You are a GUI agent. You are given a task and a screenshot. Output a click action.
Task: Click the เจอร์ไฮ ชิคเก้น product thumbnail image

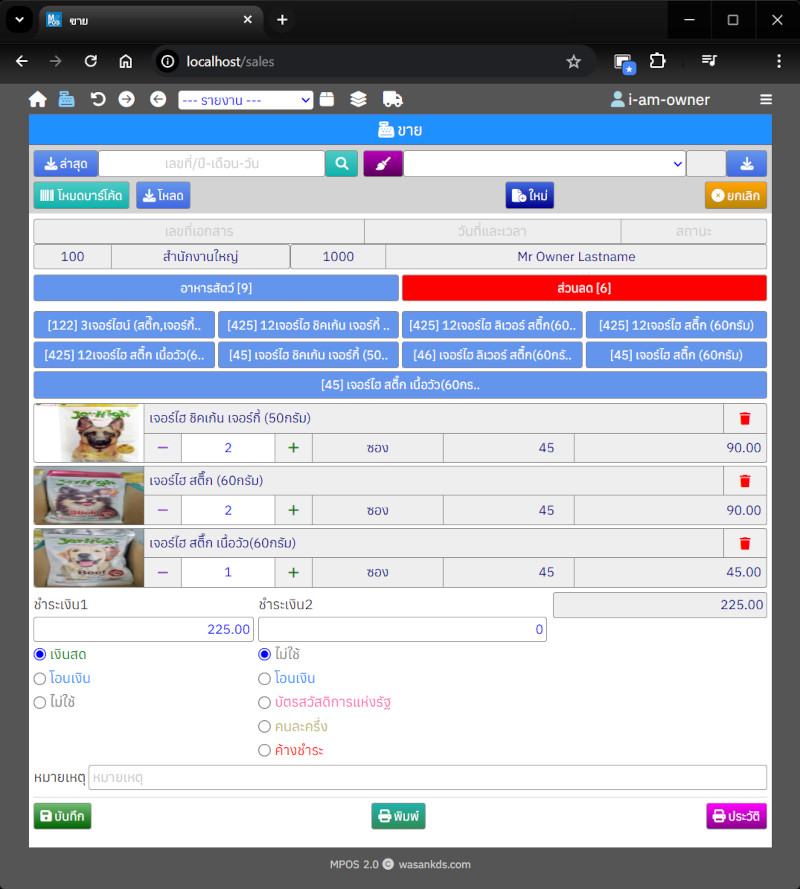pos(89,433)
